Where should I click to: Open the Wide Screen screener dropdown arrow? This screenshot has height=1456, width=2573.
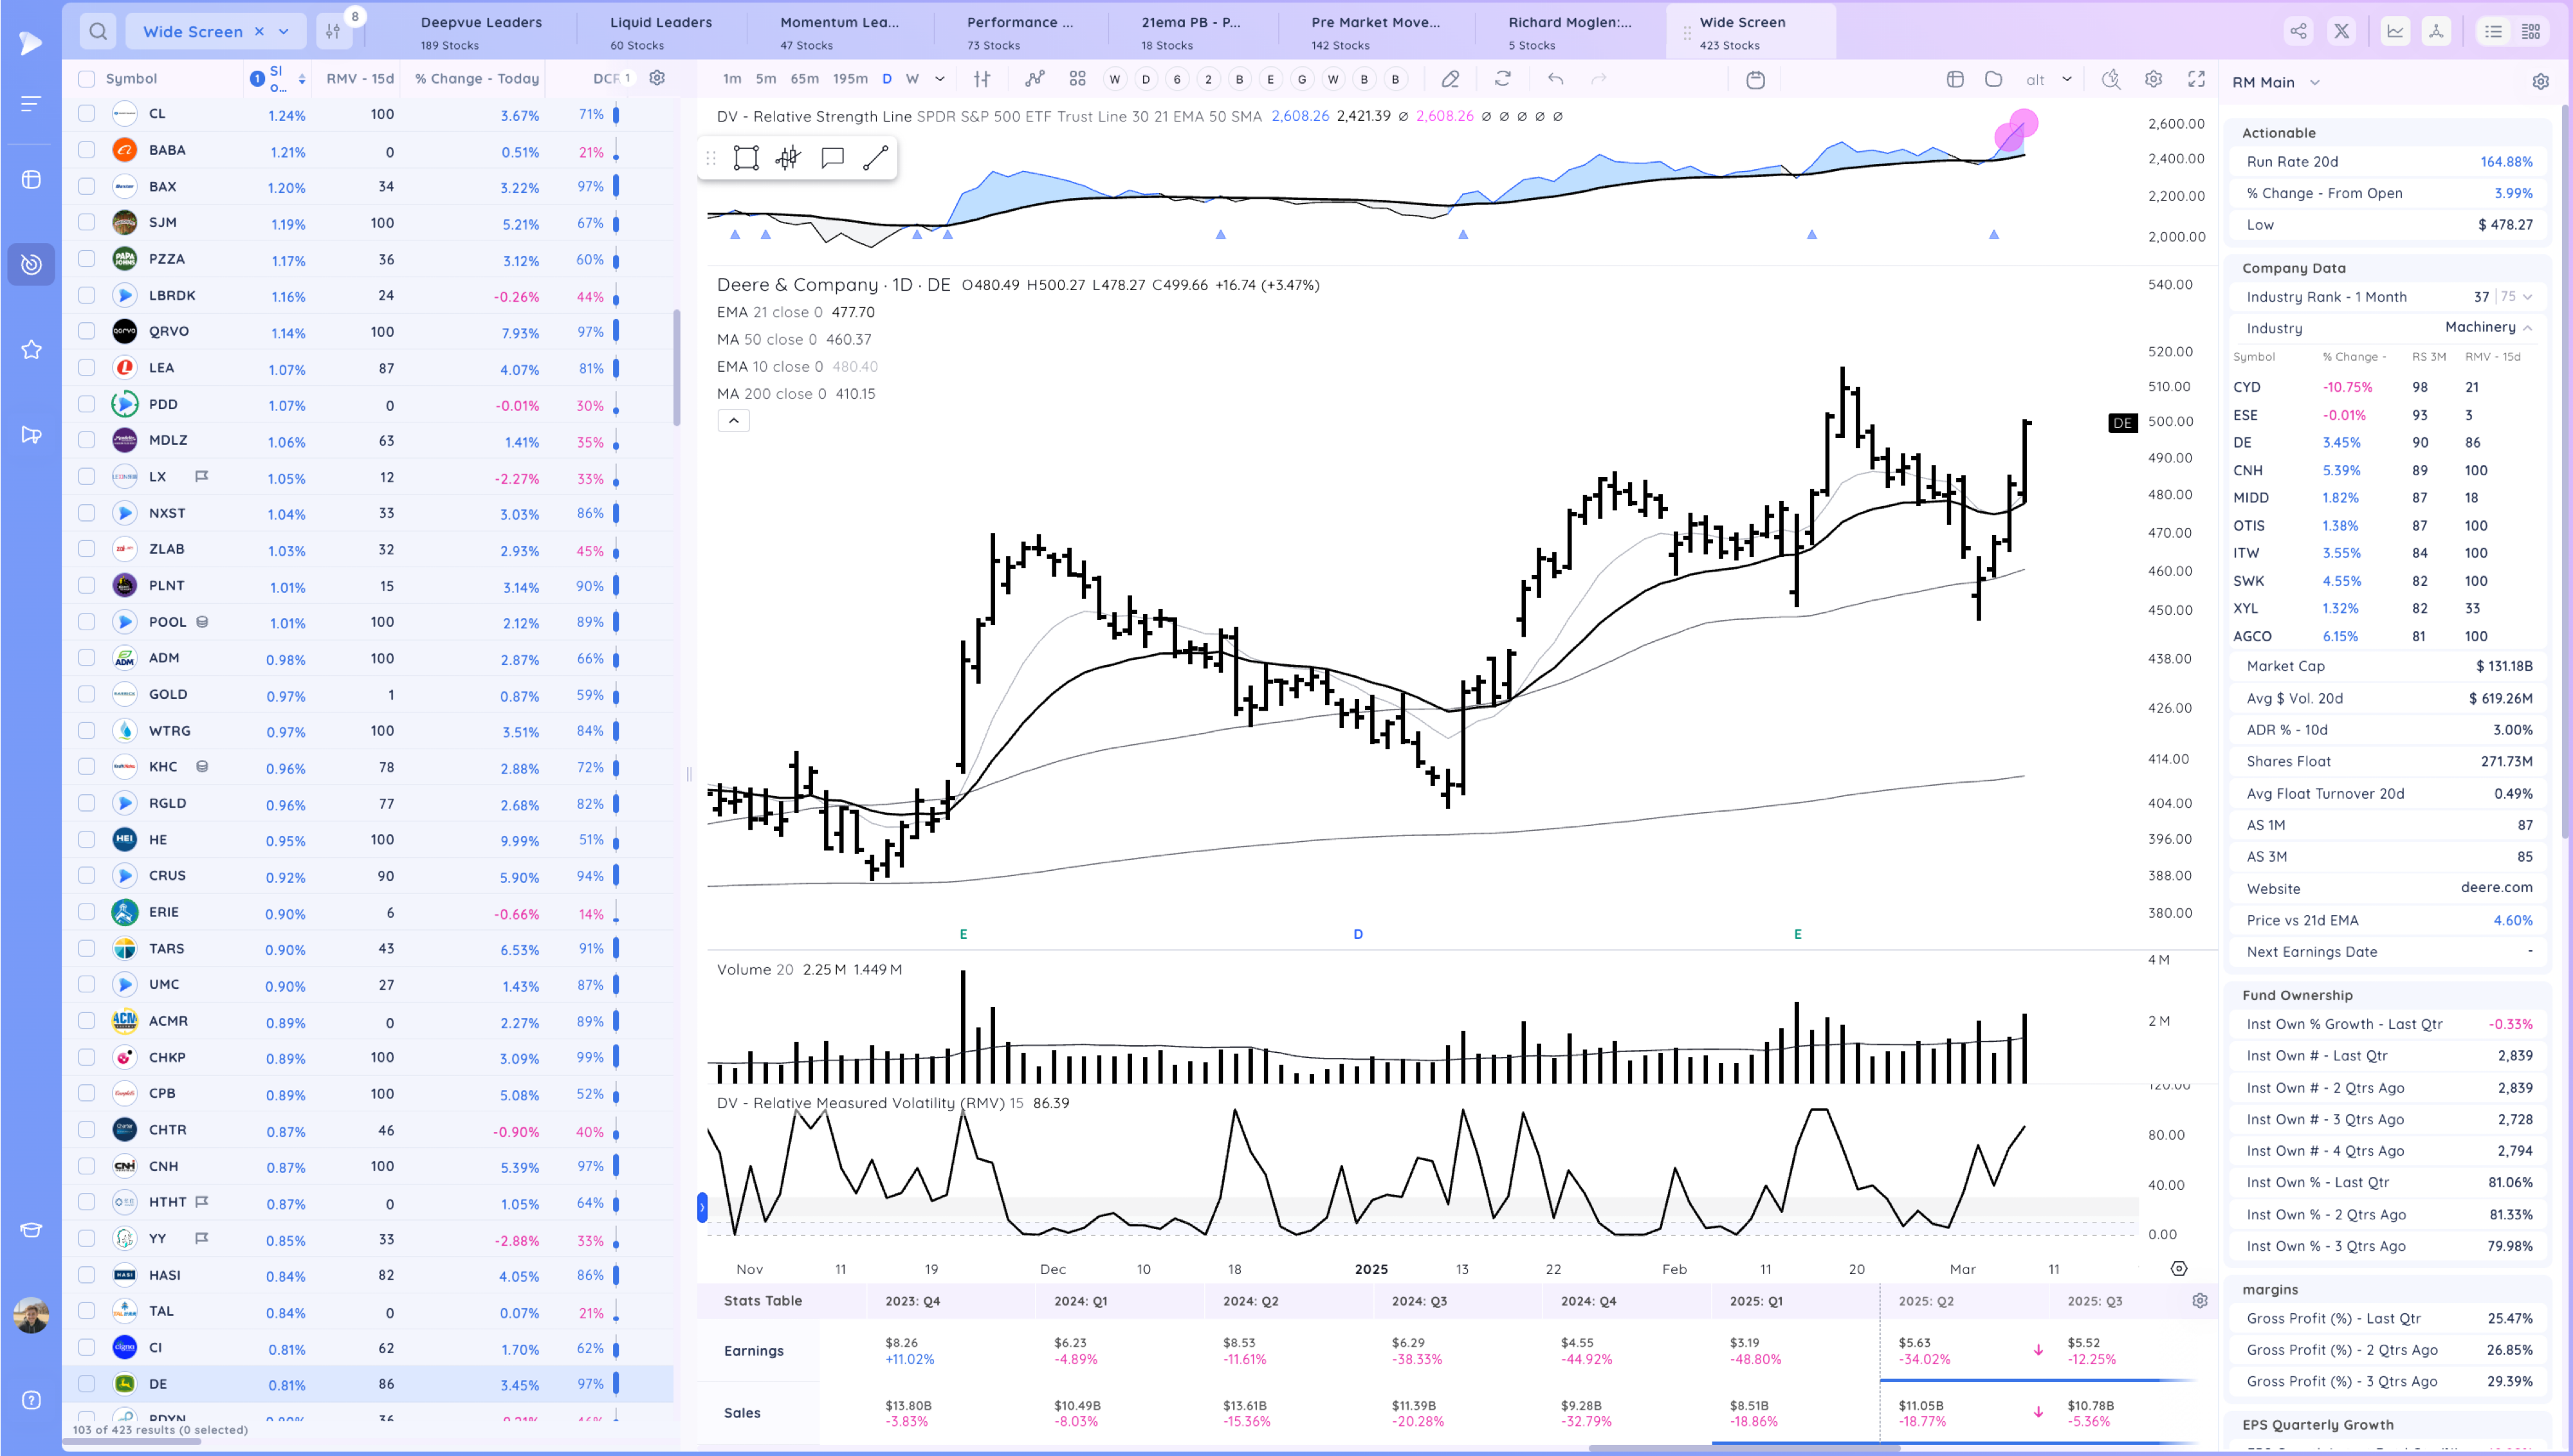coord(284,32)
